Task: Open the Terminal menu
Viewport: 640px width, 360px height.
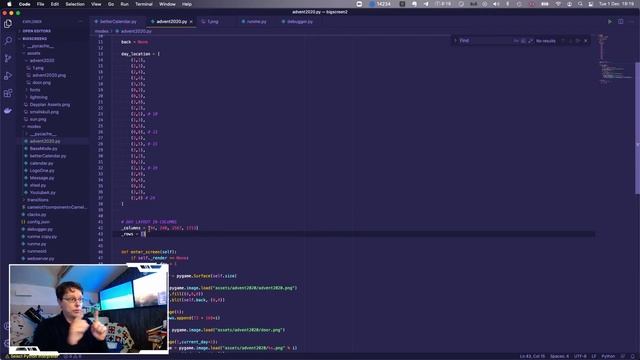Action: click(x=144, y=4)
